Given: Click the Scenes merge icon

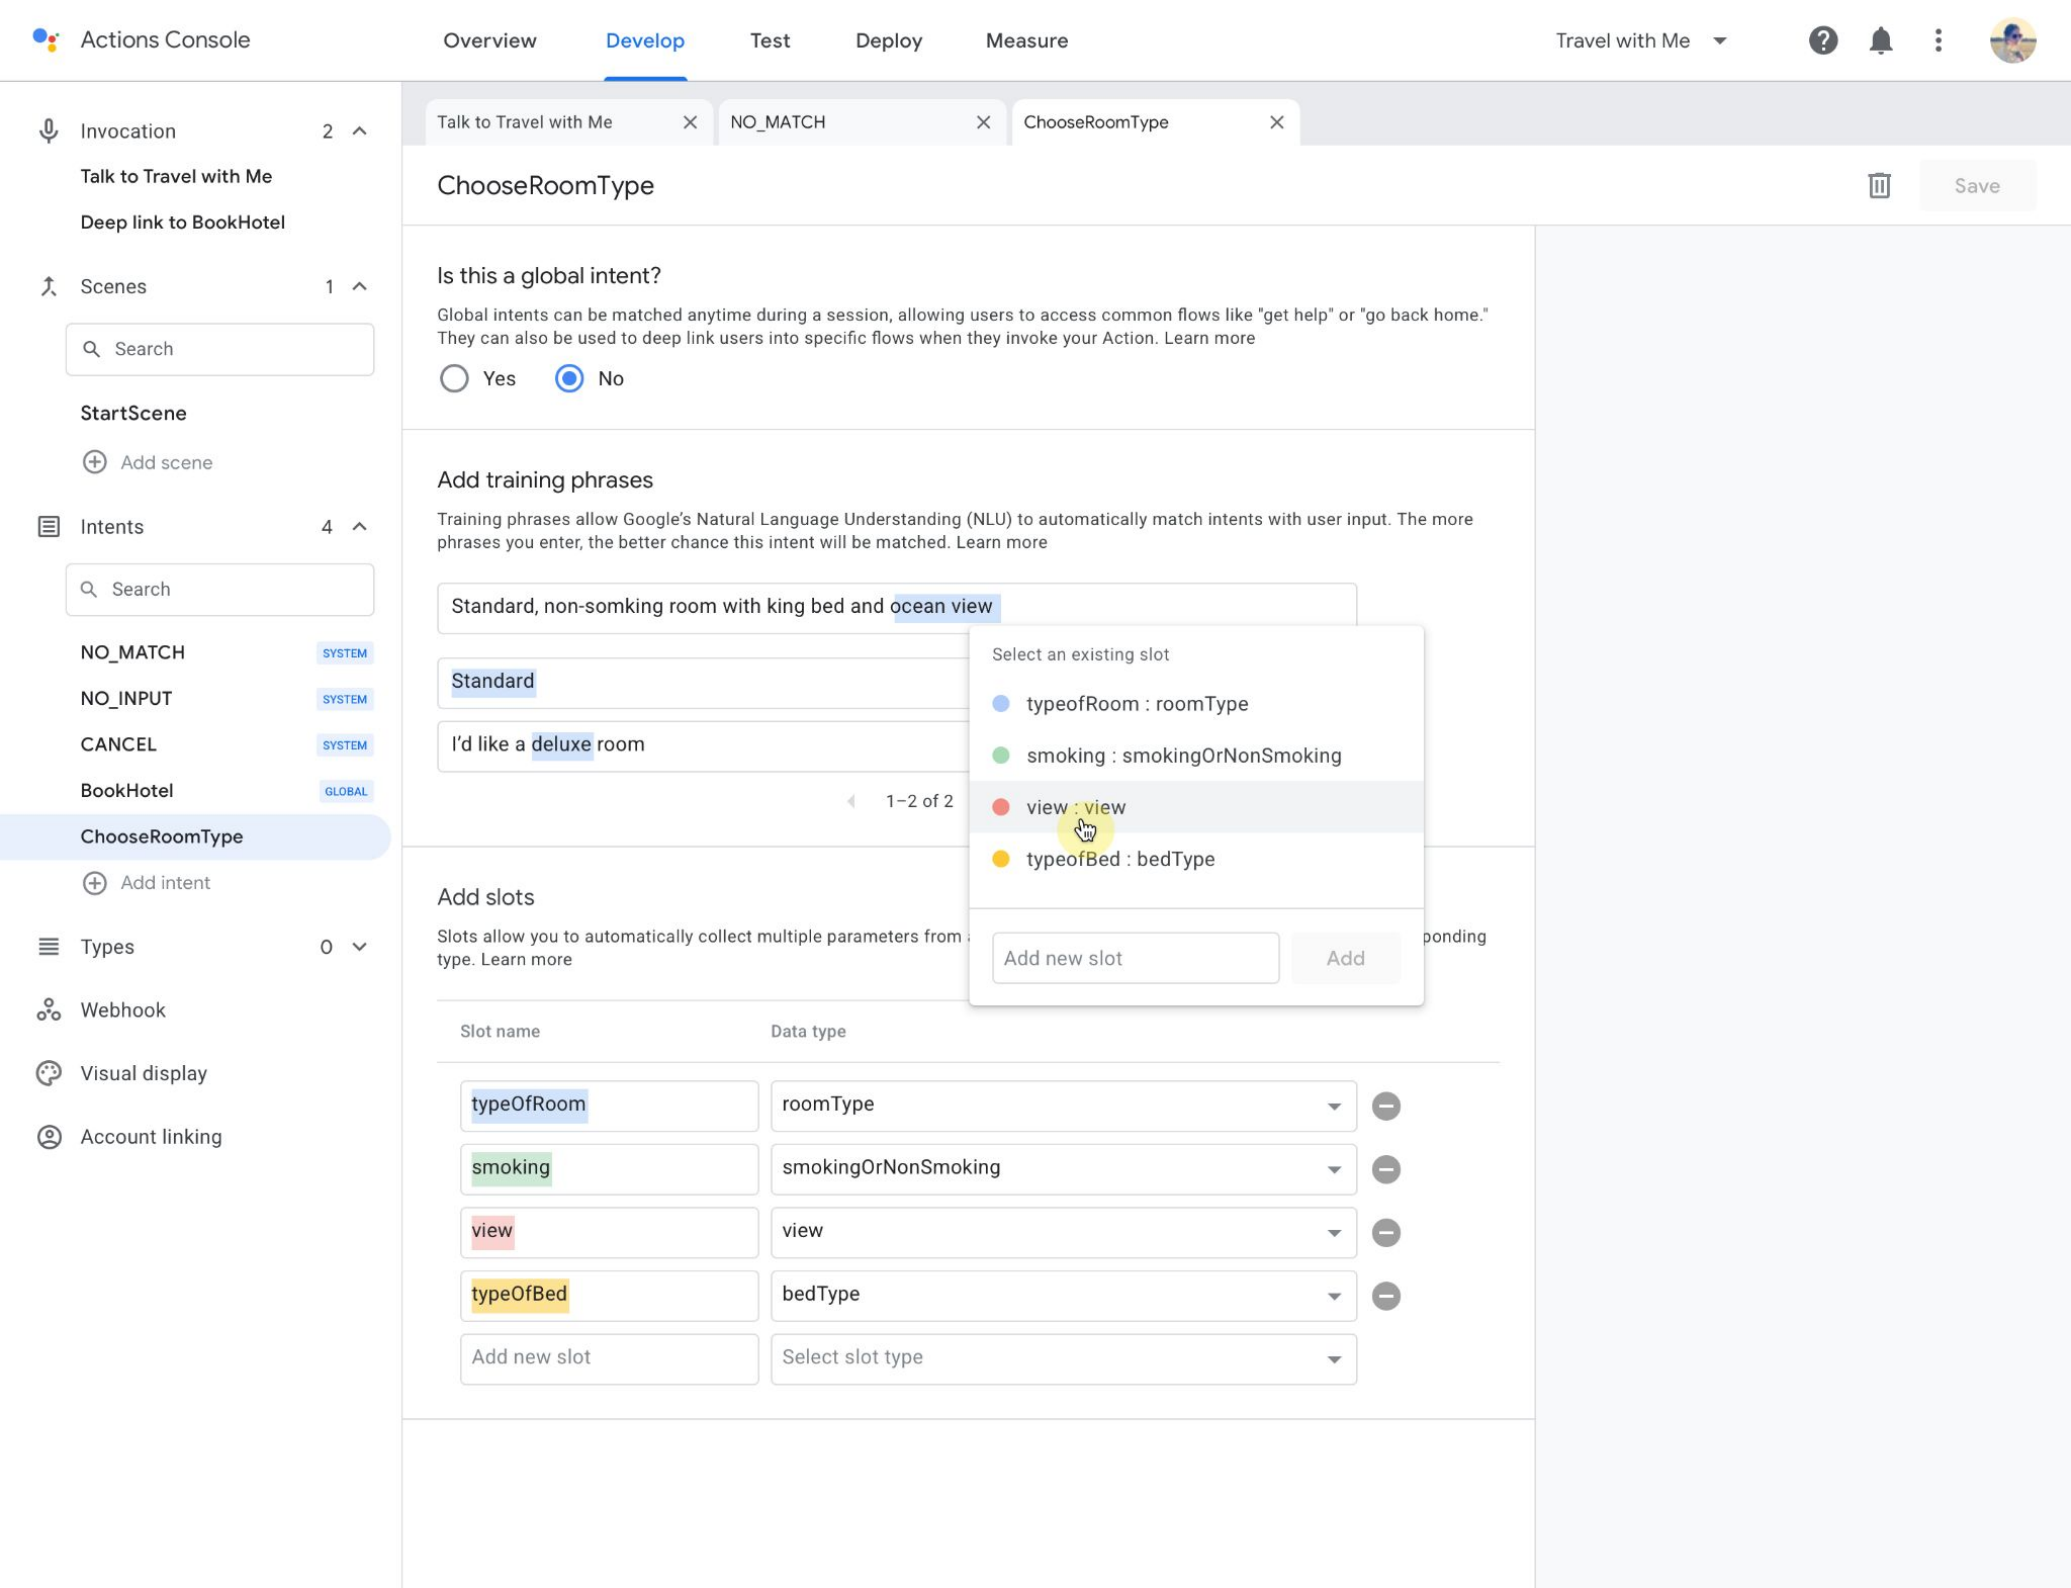Looking at the screenshot, I should [x=48, y=287].
